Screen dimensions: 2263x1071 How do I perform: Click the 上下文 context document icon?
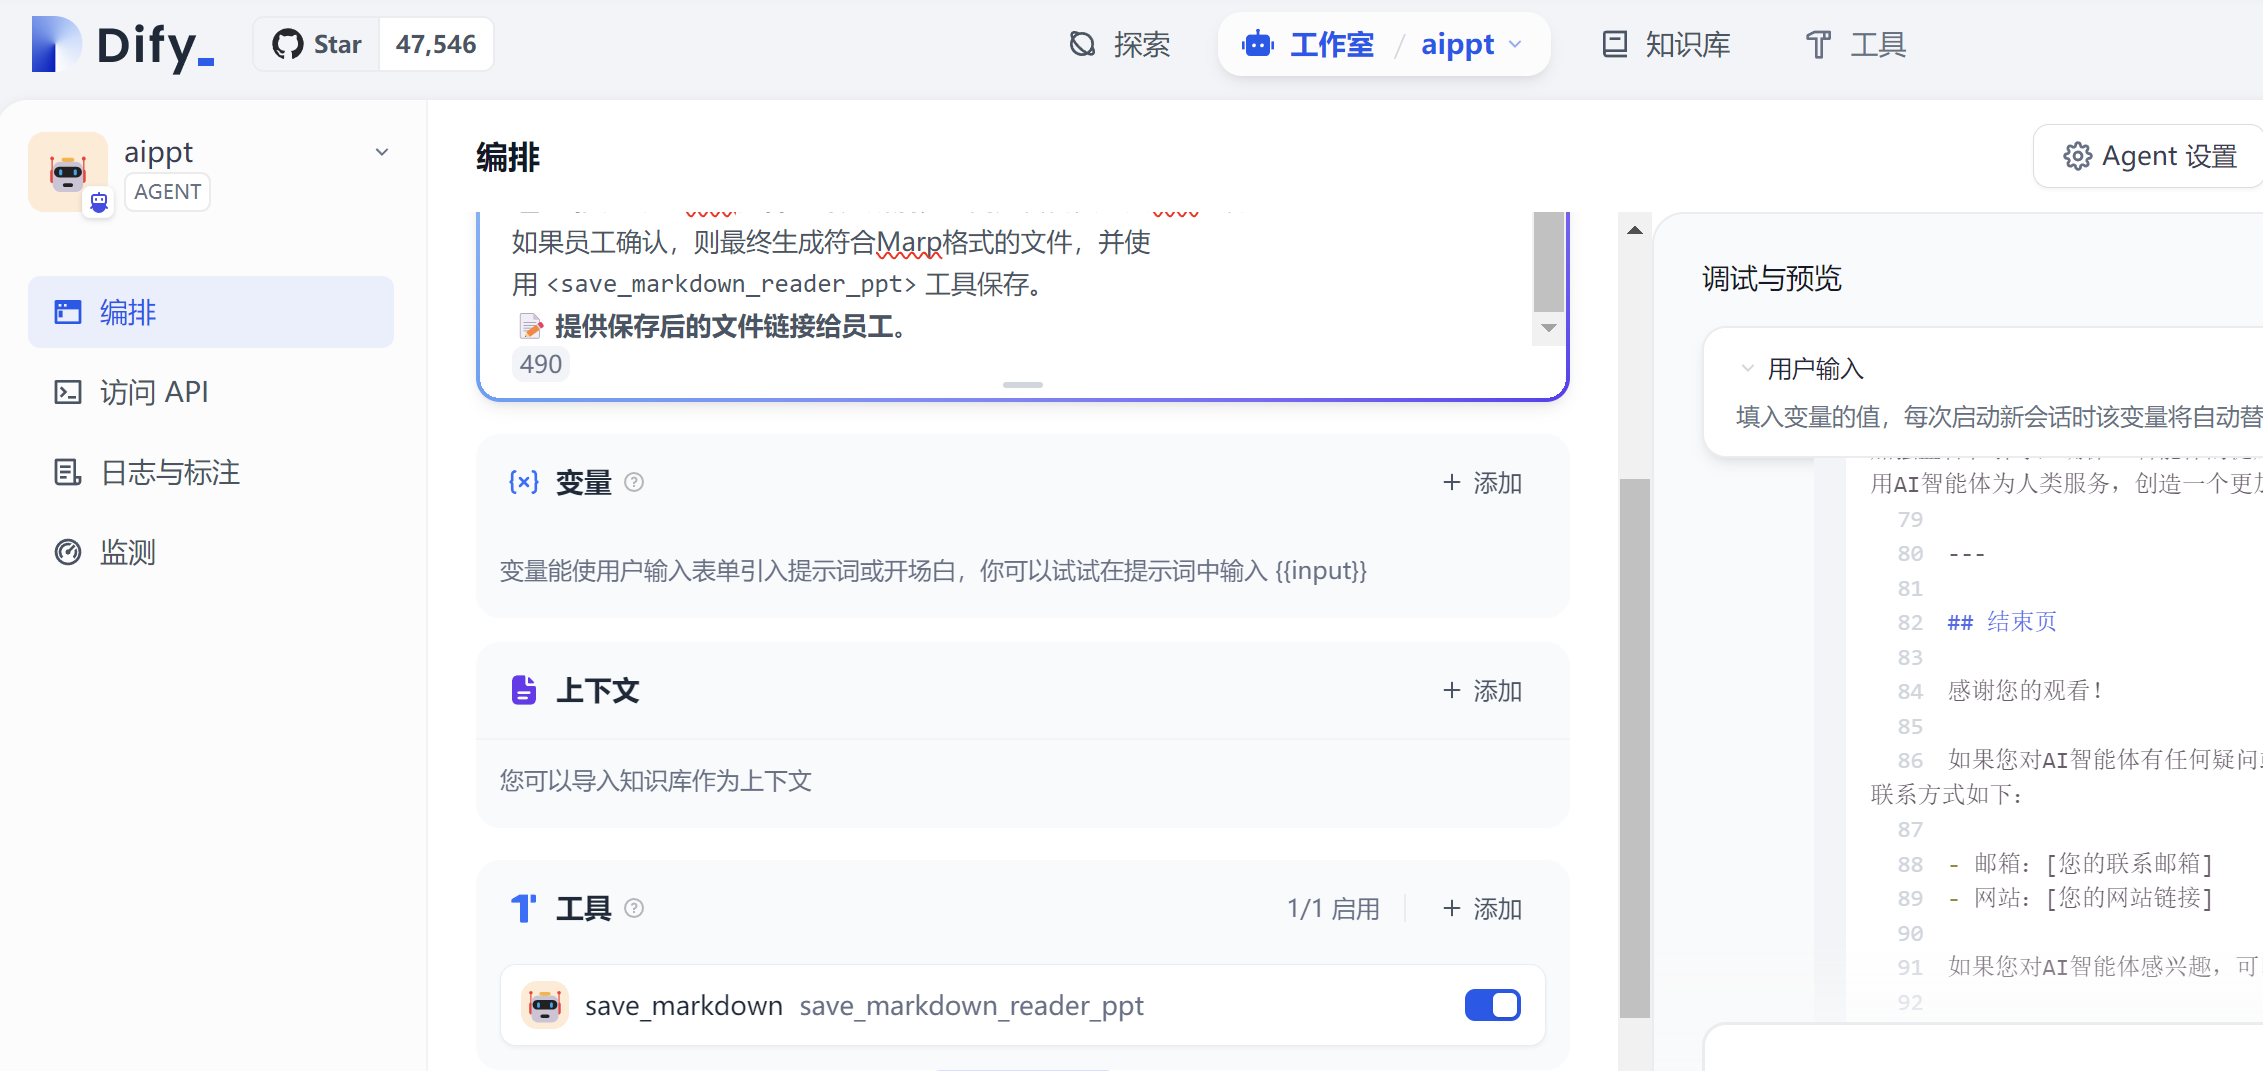(523, 689)
